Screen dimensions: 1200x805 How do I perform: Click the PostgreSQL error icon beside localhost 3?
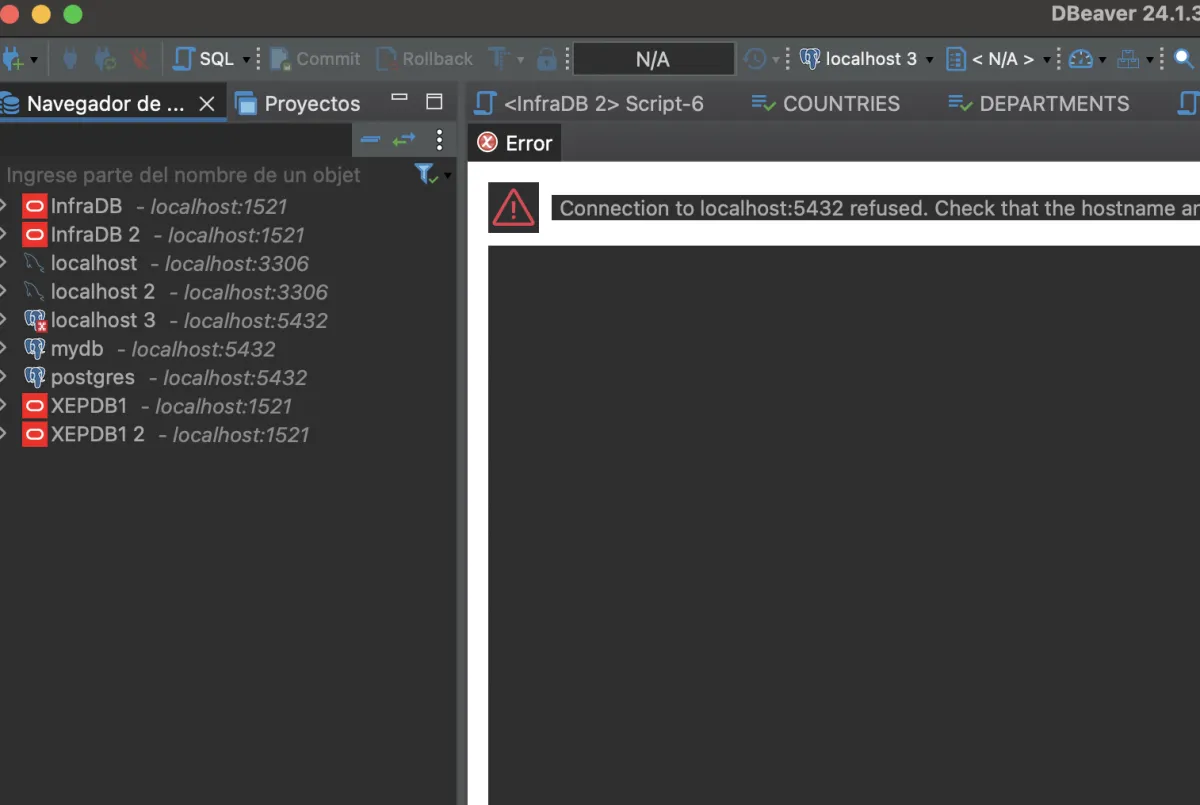(x=35, y=321)
